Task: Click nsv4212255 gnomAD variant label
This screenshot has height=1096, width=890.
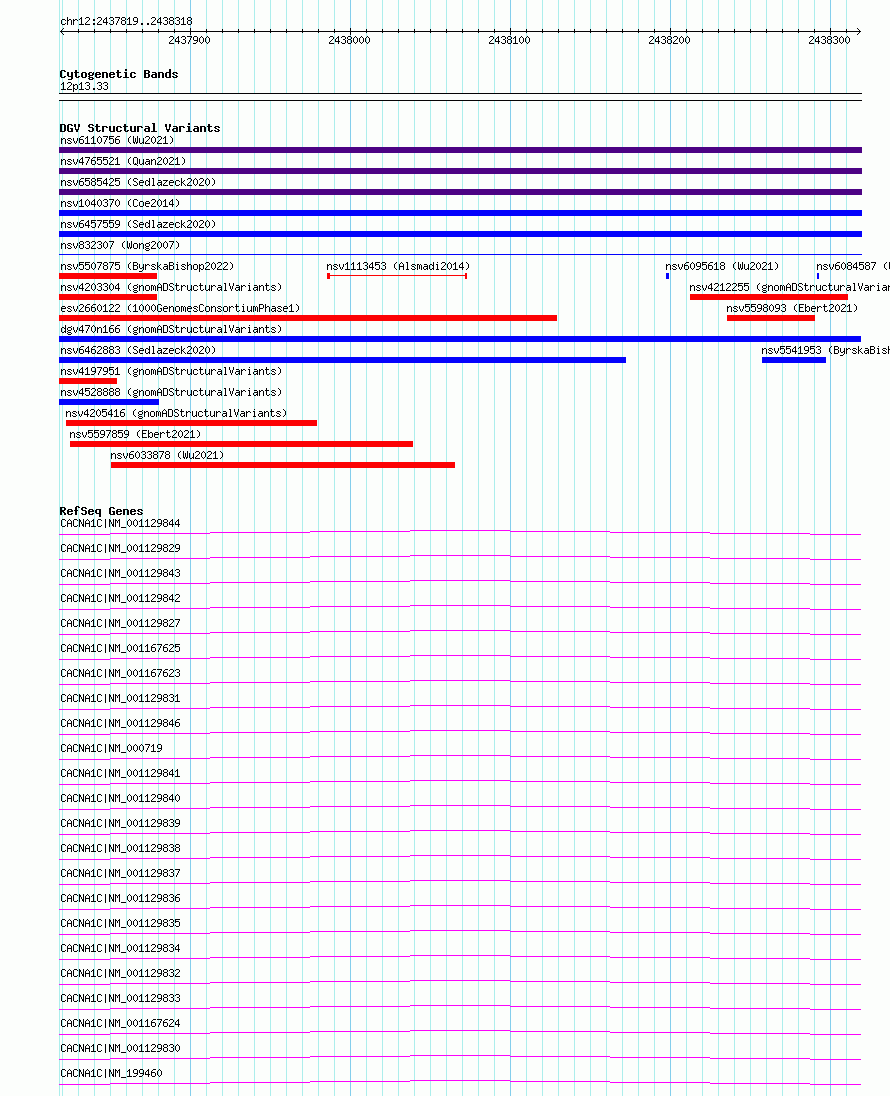Action: pos(789,287)
